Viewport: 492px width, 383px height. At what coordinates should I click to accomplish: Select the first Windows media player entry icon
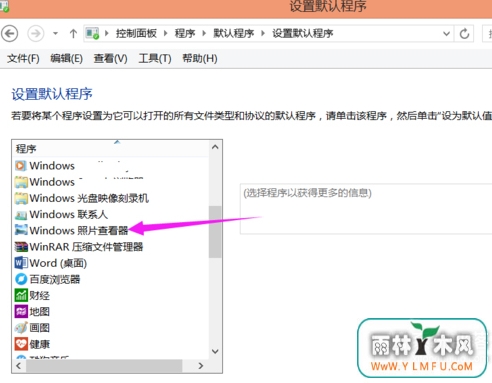pyautogui.click(x=21, y=166)
